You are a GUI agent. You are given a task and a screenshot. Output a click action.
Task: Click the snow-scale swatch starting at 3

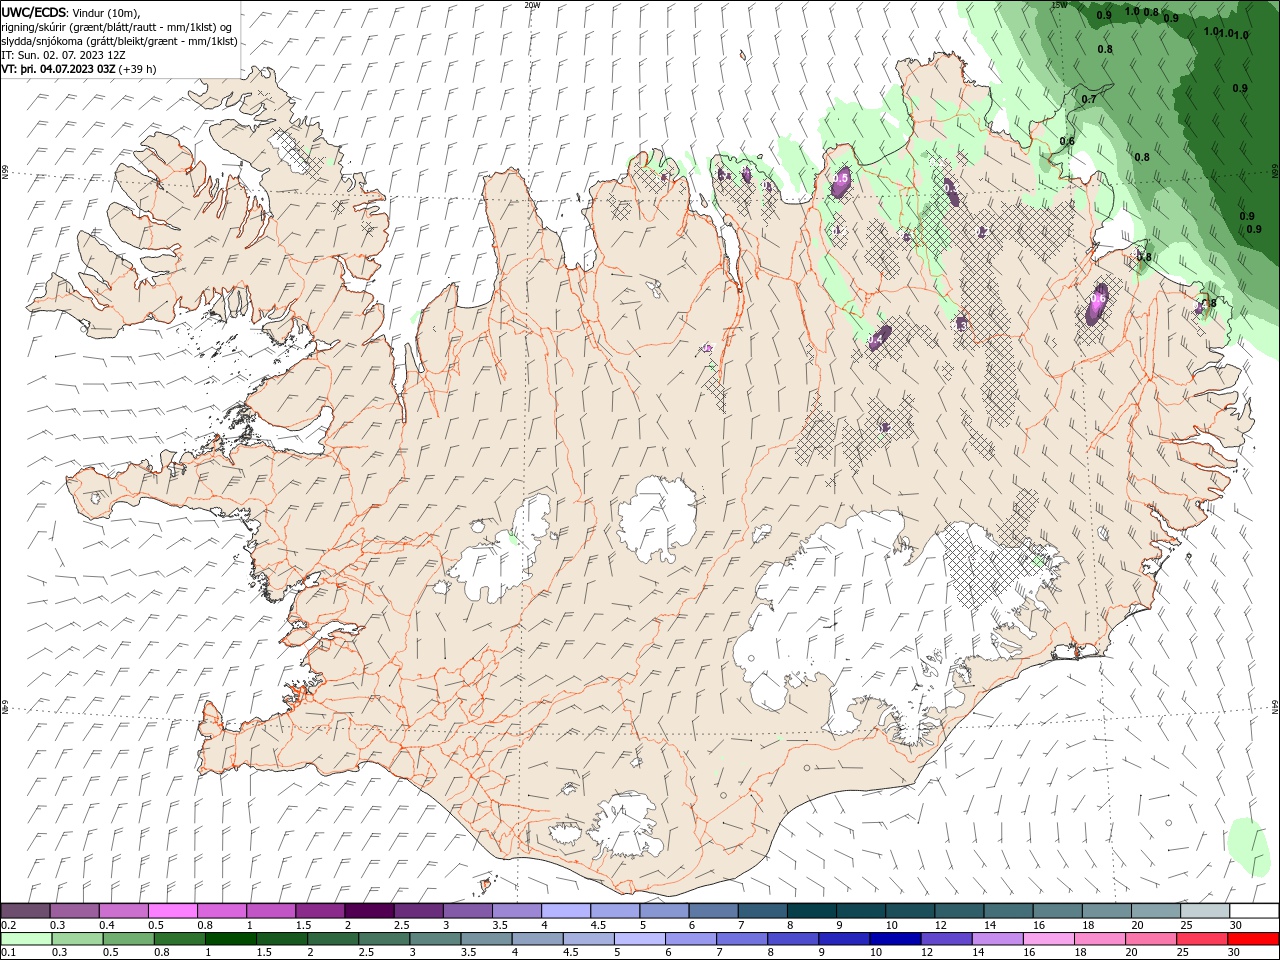point(468,911)
